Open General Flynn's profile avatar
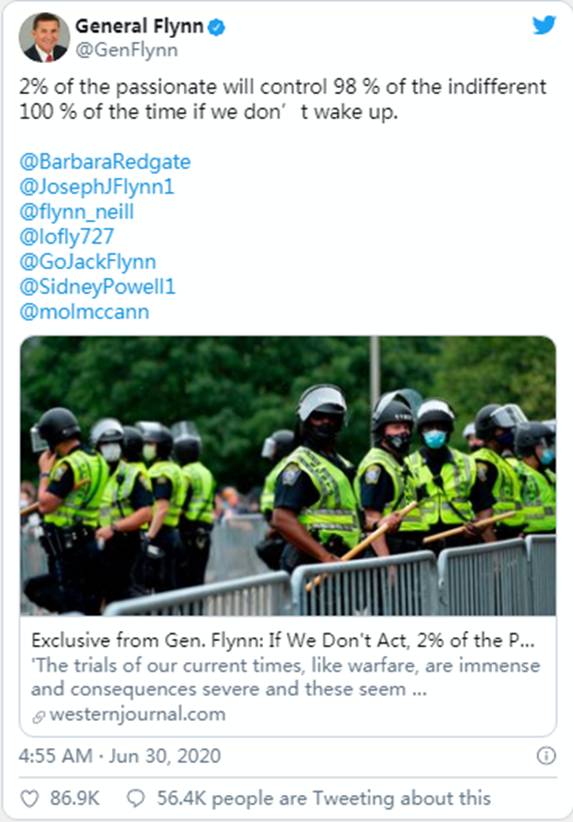The height and width of the screenshot is (822, 573). 44,37
